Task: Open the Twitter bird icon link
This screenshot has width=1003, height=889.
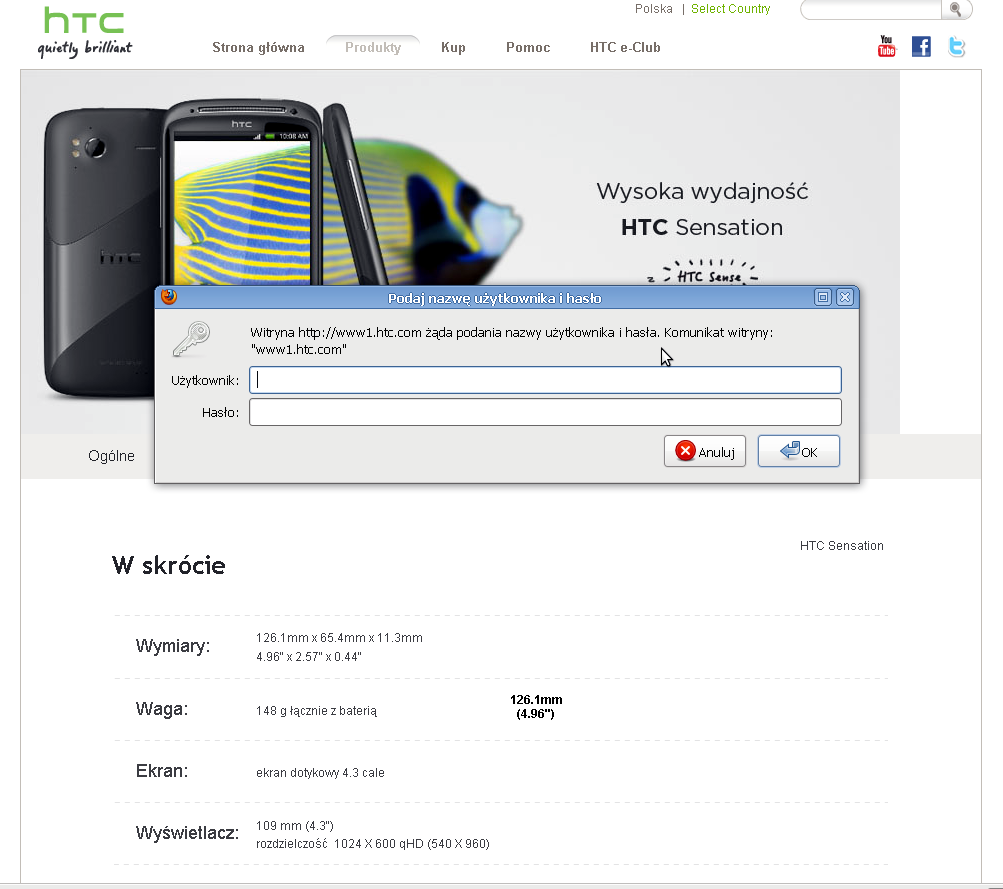Action: [x=956, y=46]
